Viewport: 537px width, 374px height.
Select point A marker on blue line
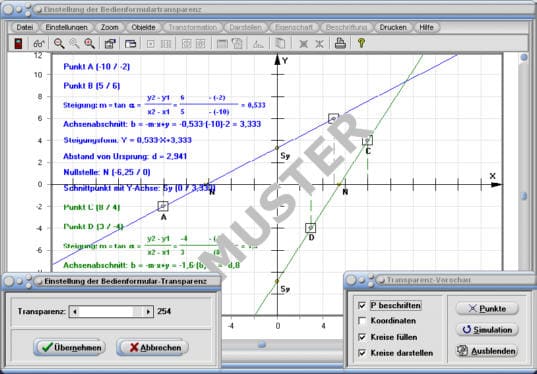point(163,206)
